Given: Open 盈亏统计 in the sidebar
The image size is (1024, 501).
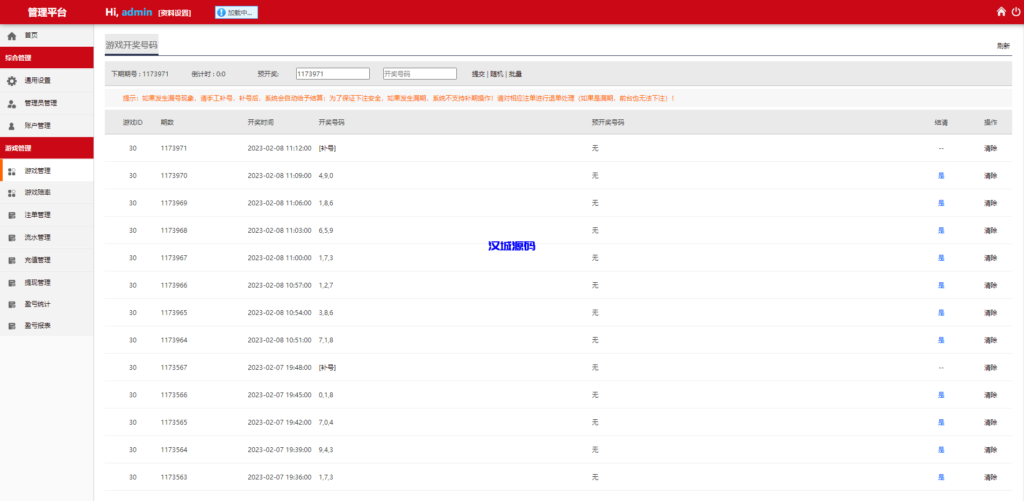Looking at the screenshot, I should pyautogui.click(x=37, y=304).
